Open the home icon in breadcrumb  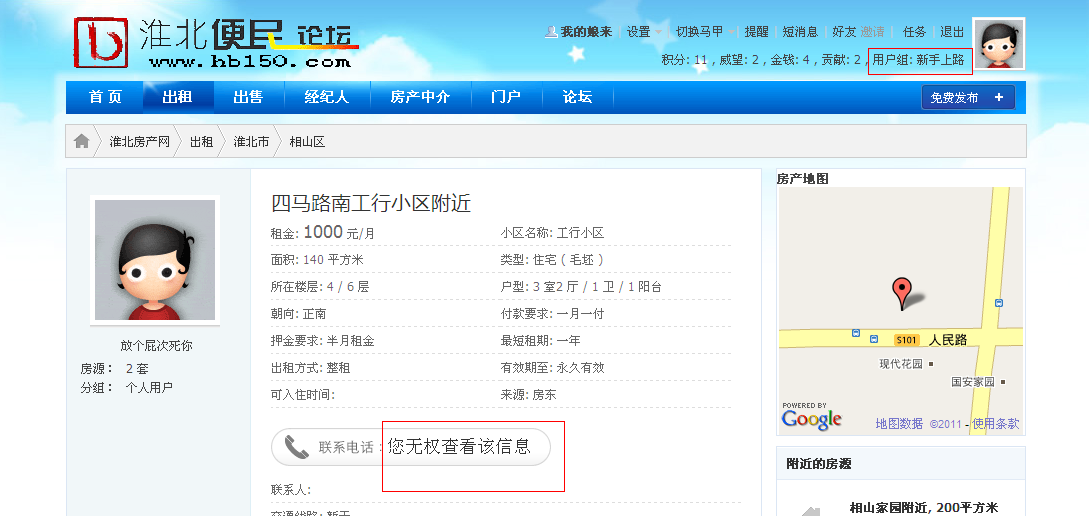82,142
